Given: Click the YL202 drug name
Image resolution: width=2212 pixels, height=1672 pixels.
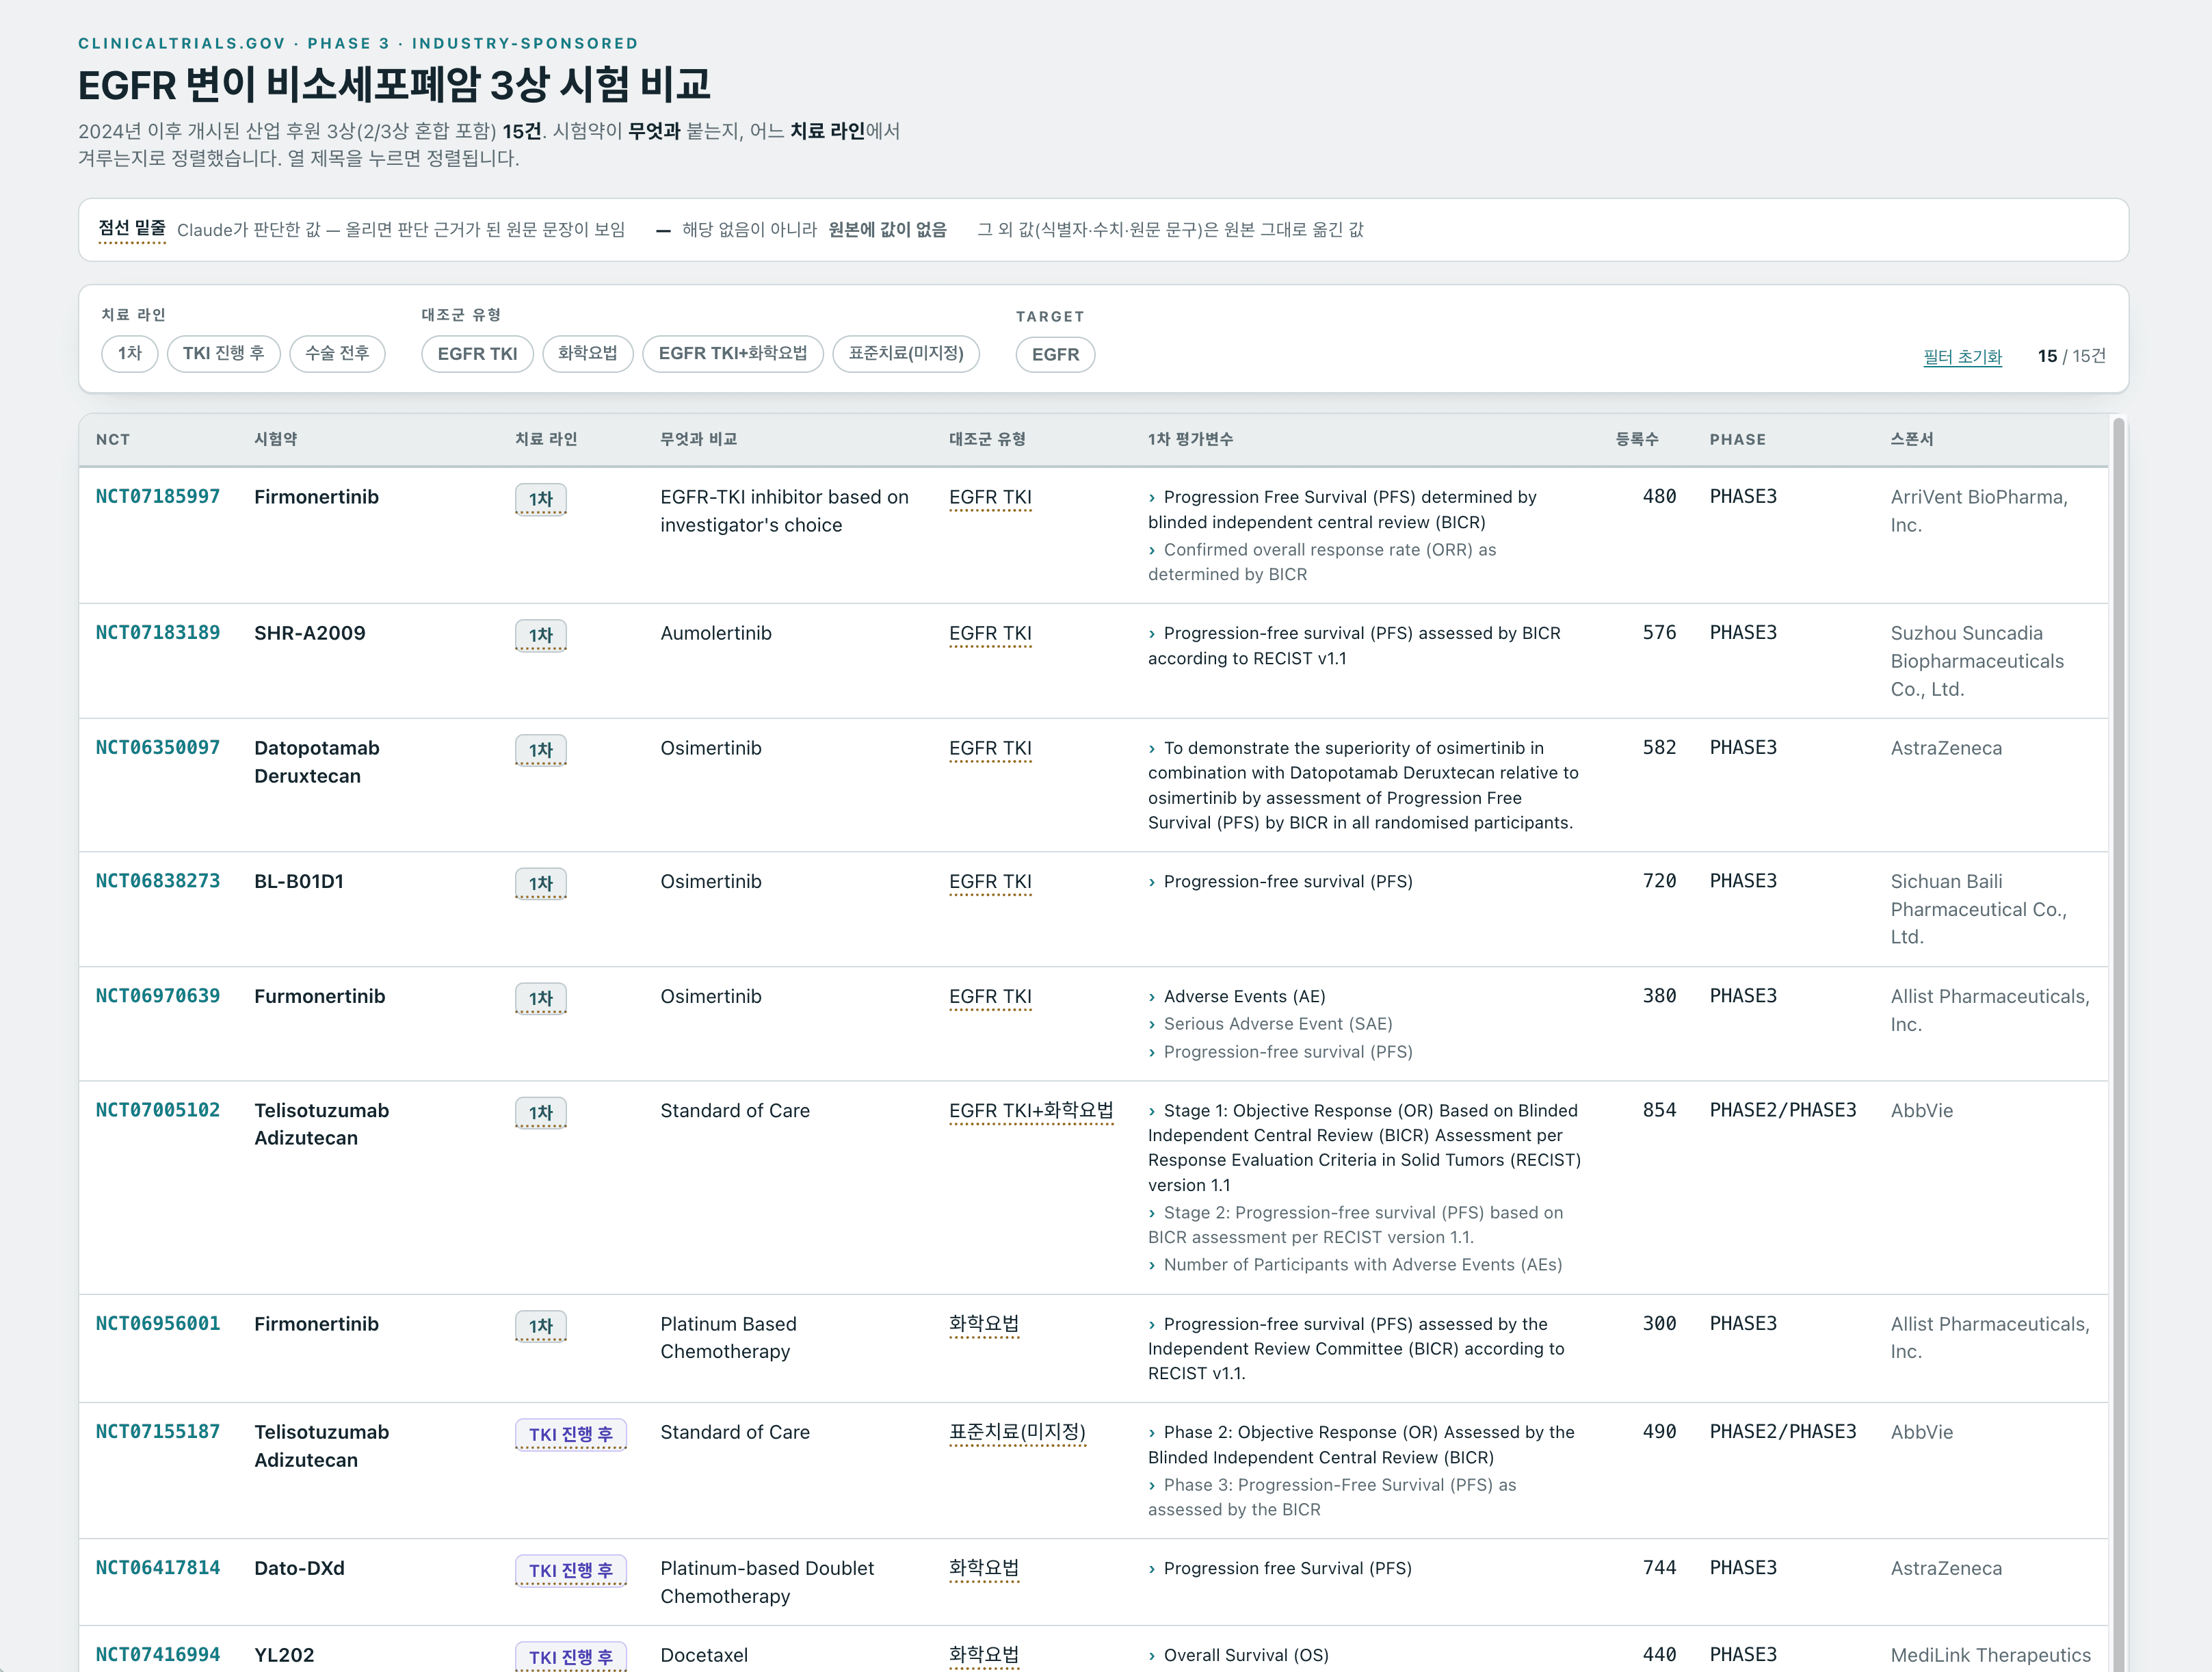Looking at the screenshot, I should (284, 1655).
